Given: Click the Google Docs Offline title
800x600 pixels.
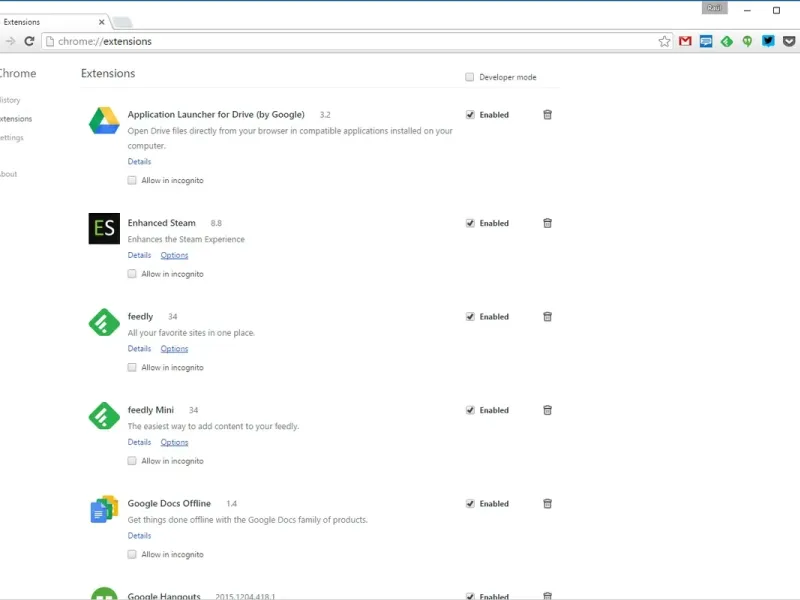Looking at the screenshot, I should (x=169, y=503).
